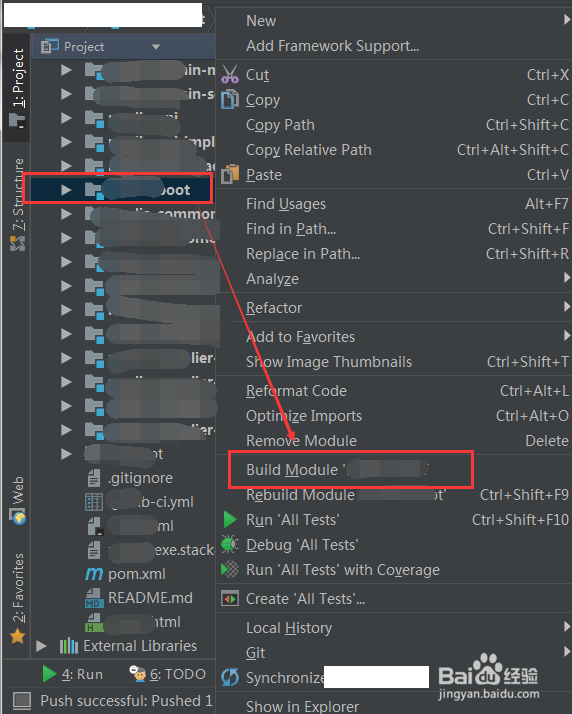This screenshot has height=714, width=572.
Task: Click the table icon beside the ci.yml file
Action: pos(94,502)
